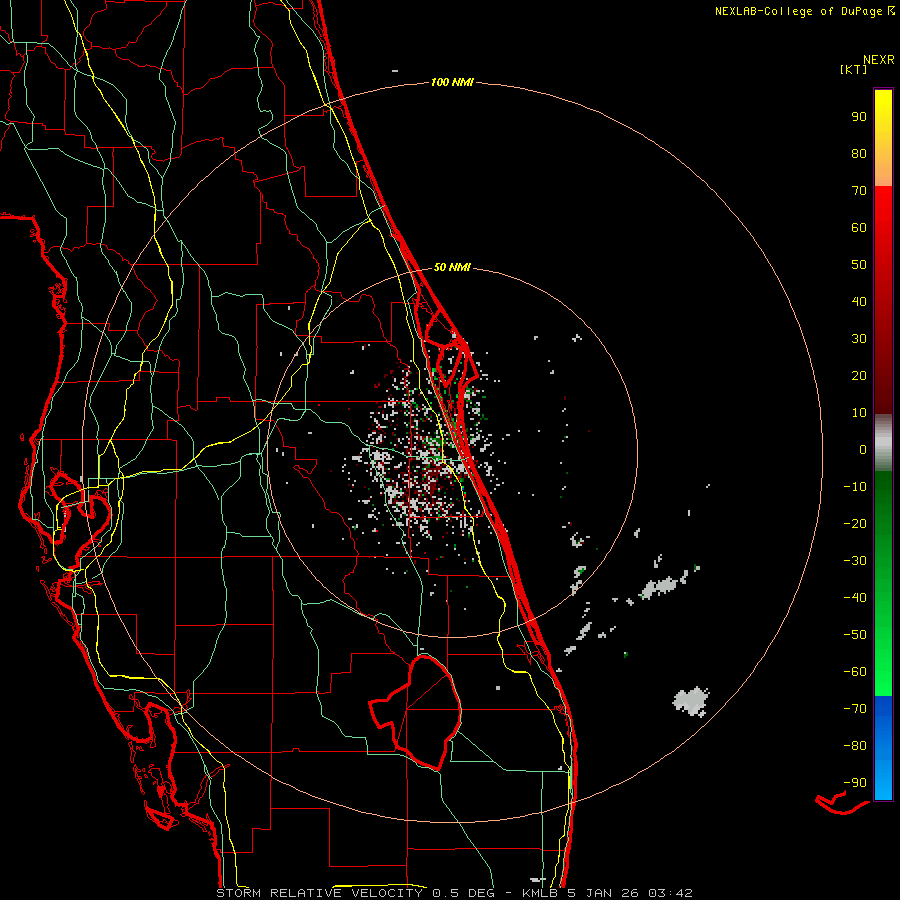This screenshot has width=900, height=900.
Task: Click the -50 value on velocity scale
Action: 855,635
